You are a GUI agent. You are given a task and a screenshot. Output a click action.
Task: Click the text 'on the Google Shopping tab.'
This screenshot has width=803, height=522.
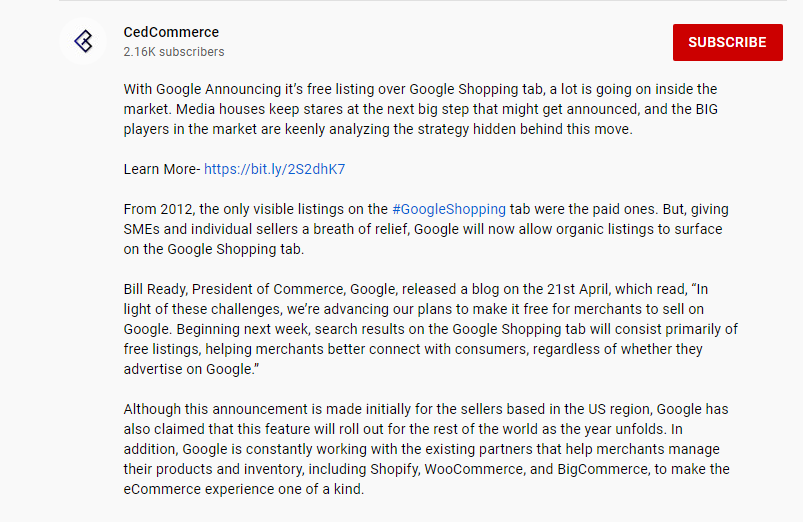pos(214,249)
